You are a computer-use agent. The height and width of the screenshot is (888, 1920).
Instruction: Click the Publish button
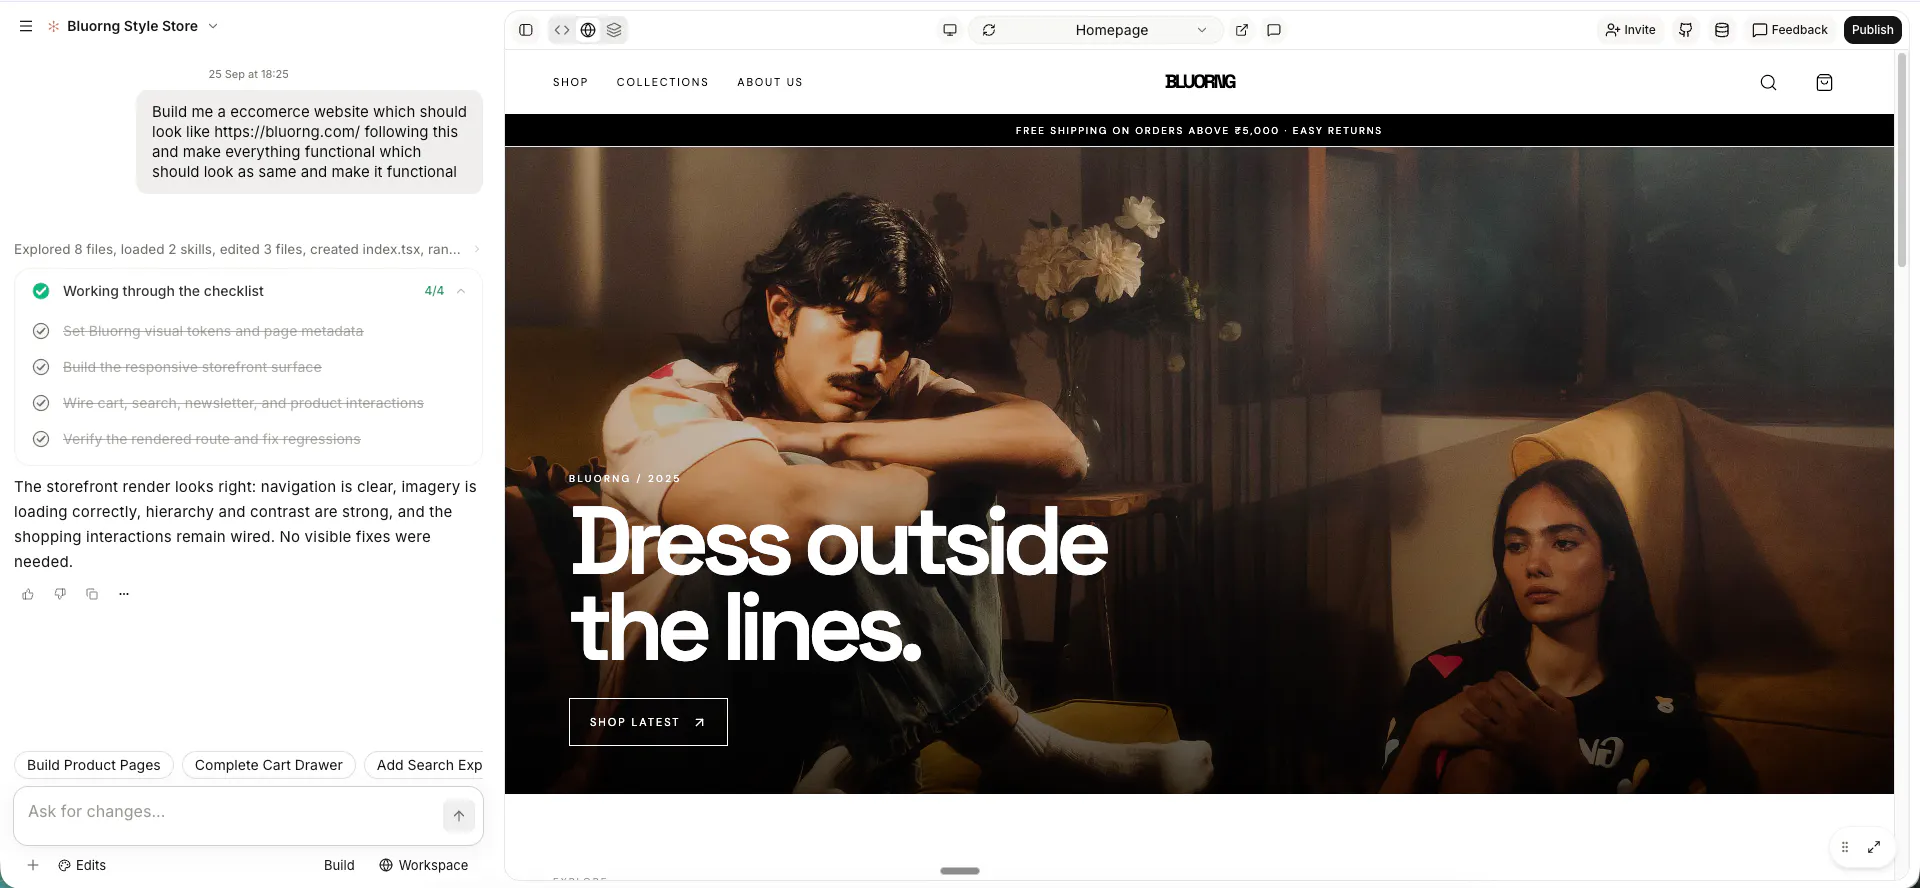point(1872,30)
